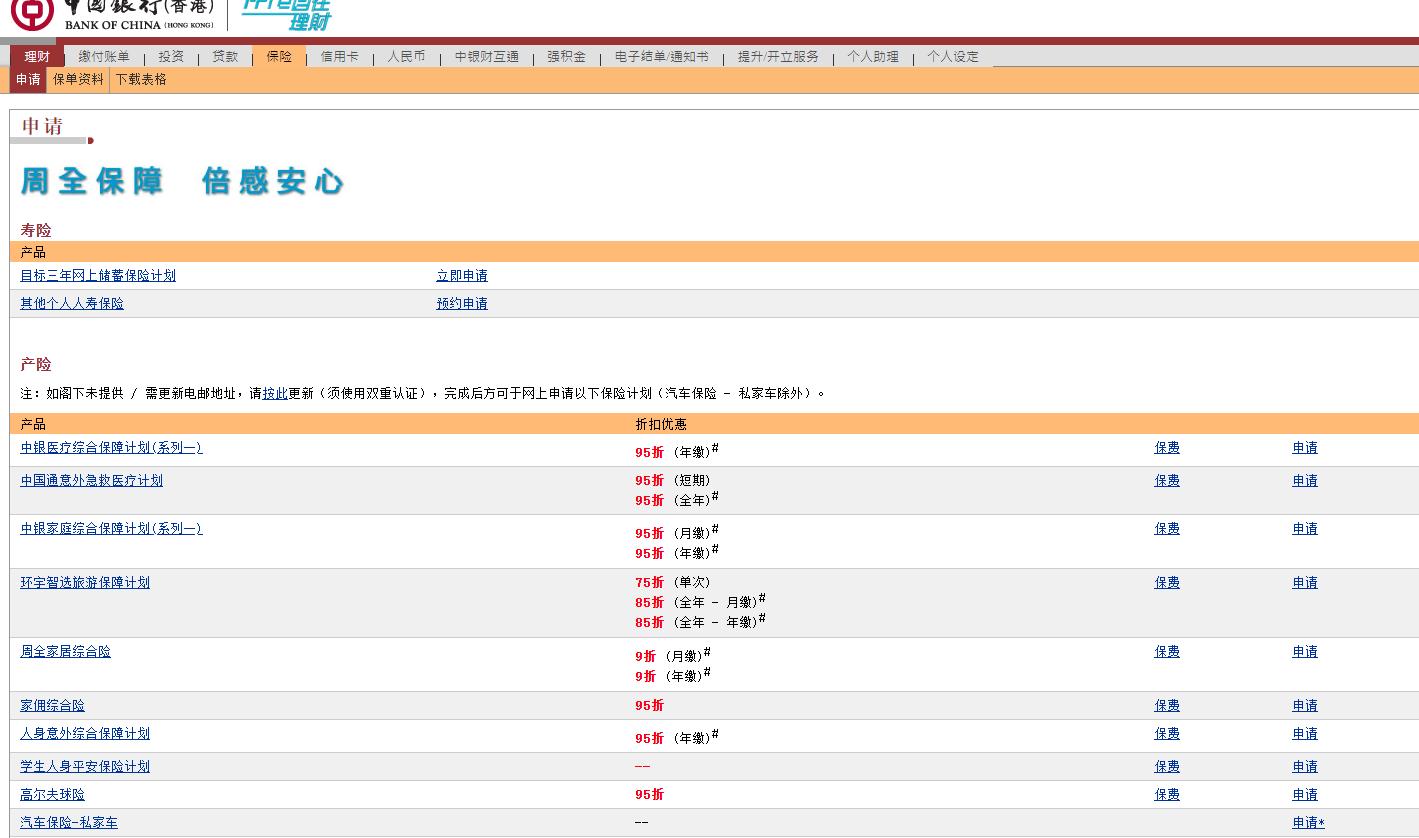View 保费 for 学生人身平安保险计划

1167,767
